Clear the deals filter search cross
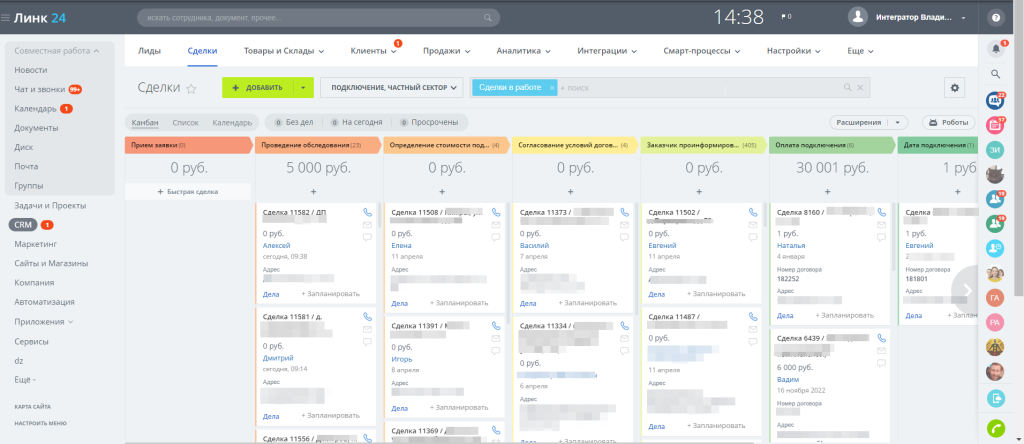 click(860, 87)
